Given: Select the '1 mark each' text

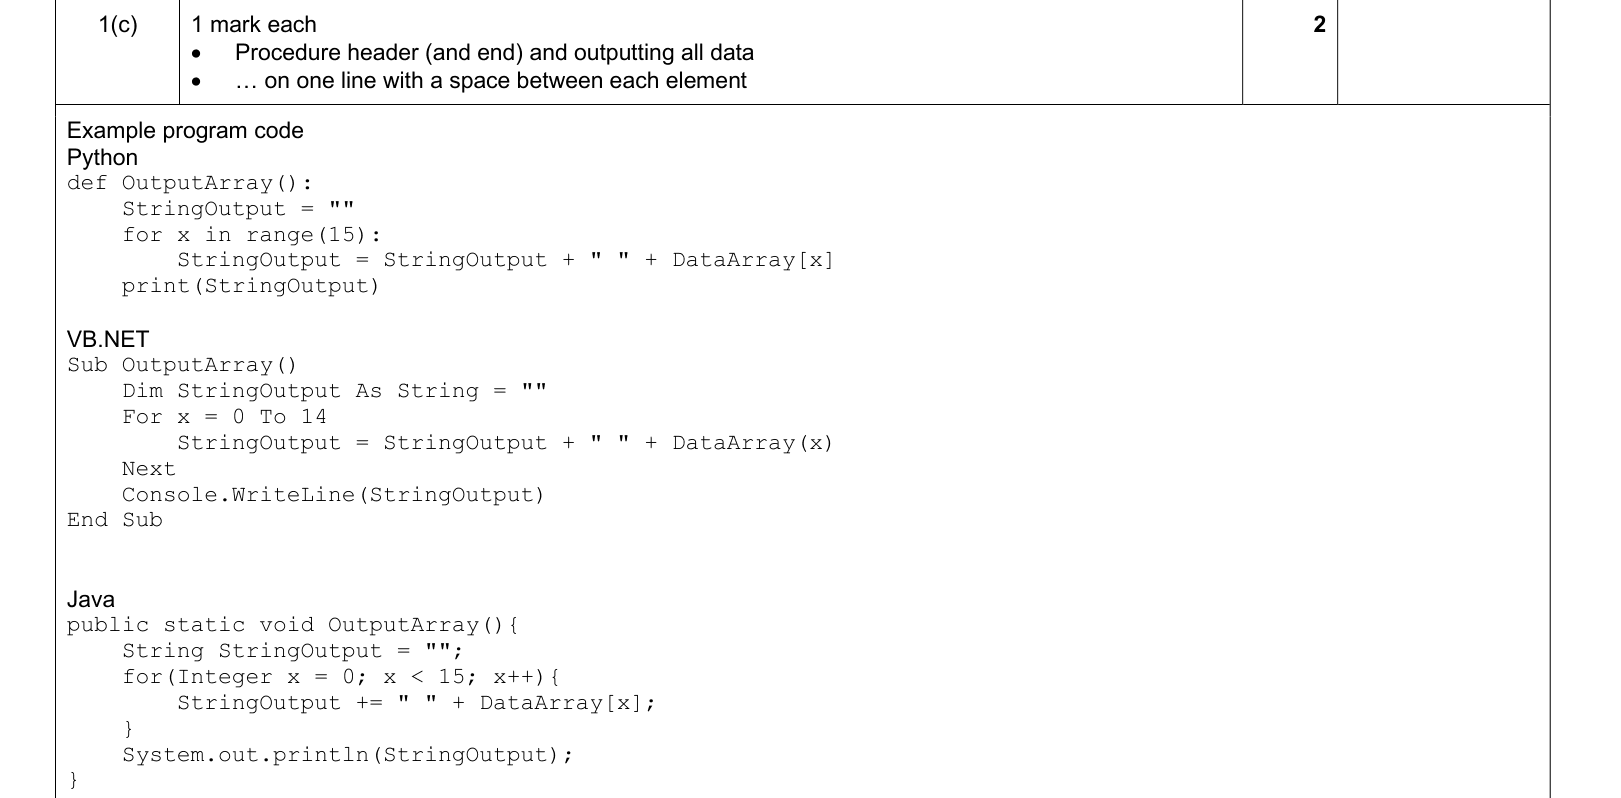Looking at the screenshot, I should (x=254, y=25).
